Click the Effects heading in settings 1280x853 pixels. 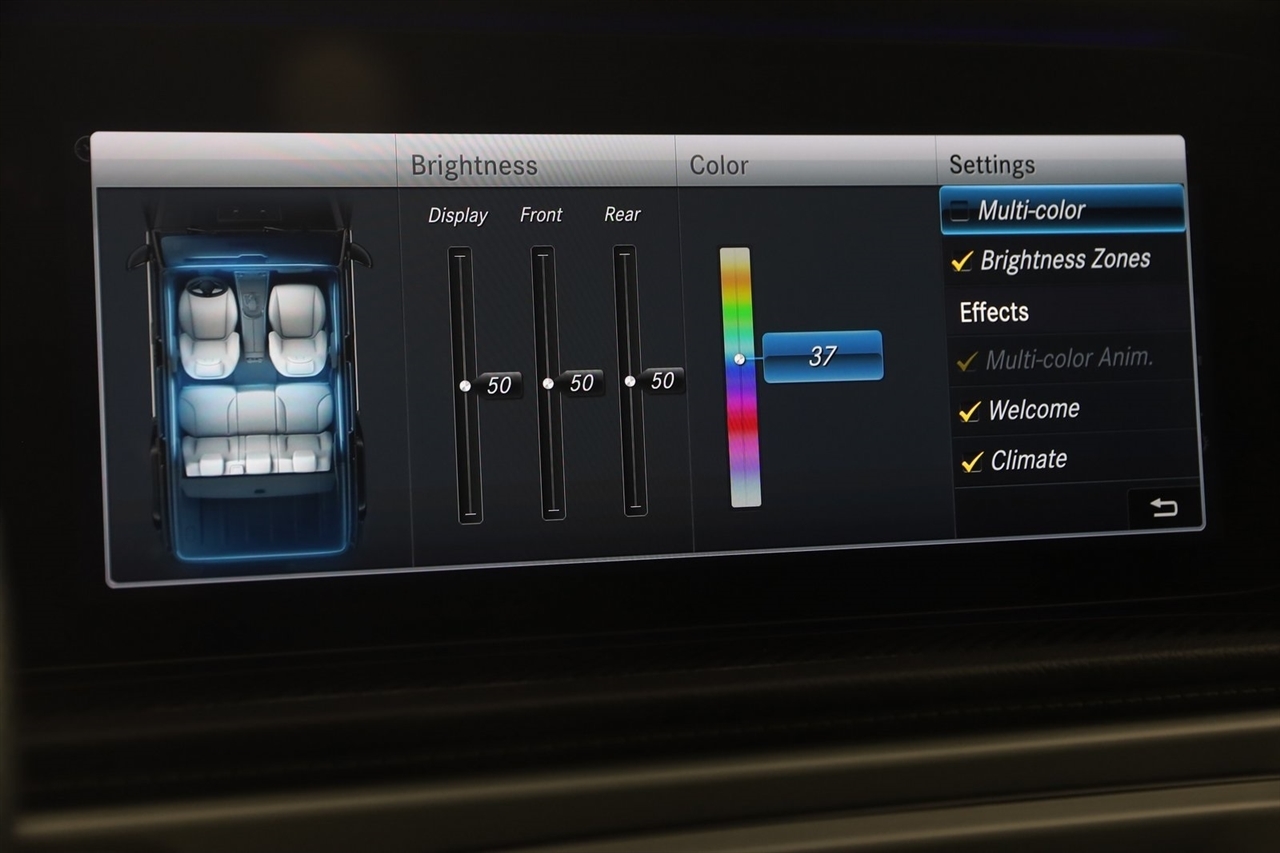994,312
